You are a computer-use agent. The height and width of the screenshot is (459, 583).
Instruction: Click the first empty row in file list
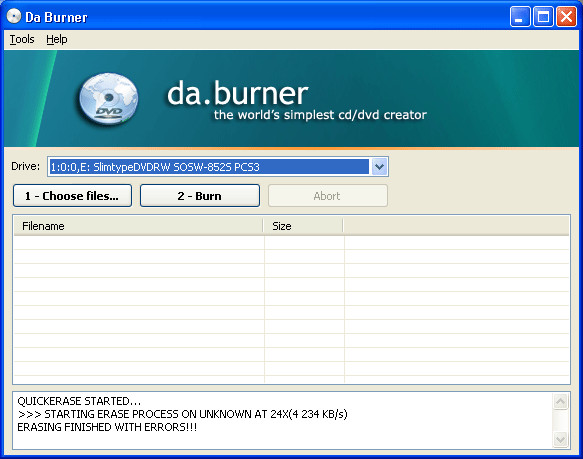pos(292,243)
